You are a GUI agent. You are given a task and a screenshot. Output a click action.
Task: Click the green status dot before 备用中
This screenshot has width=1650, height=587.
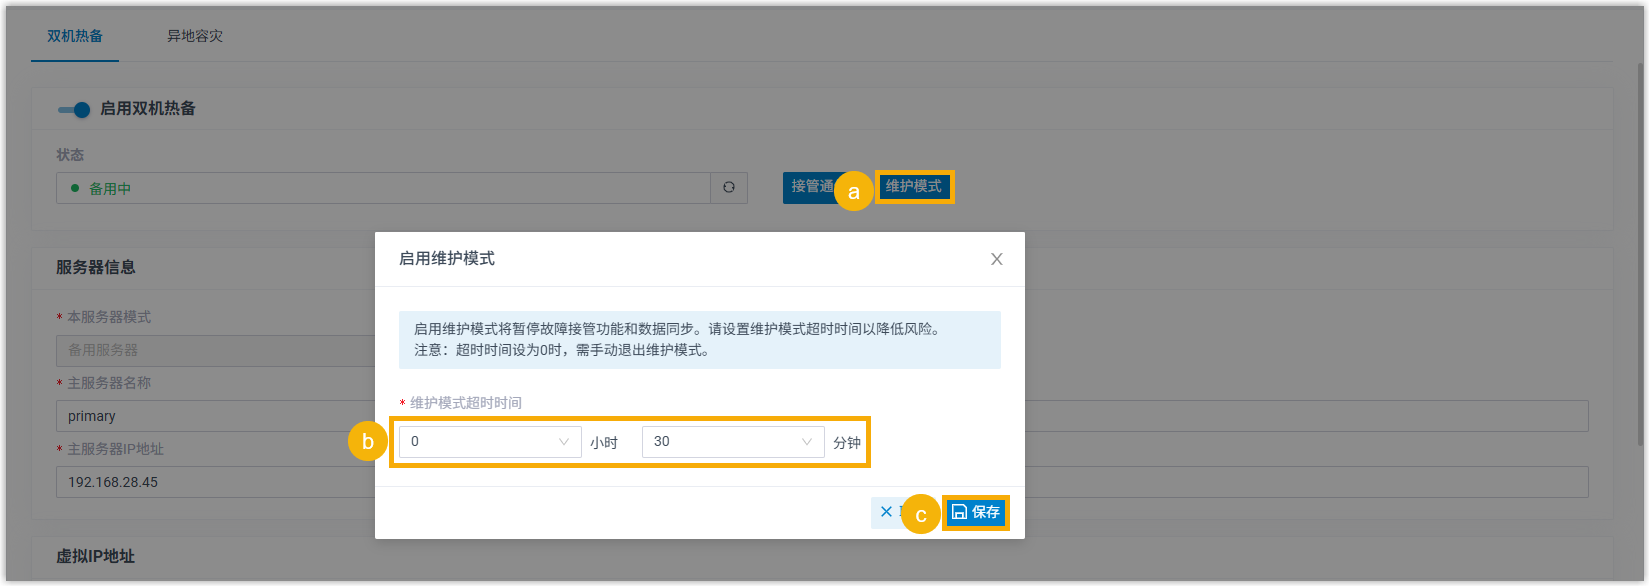(75, 188)
